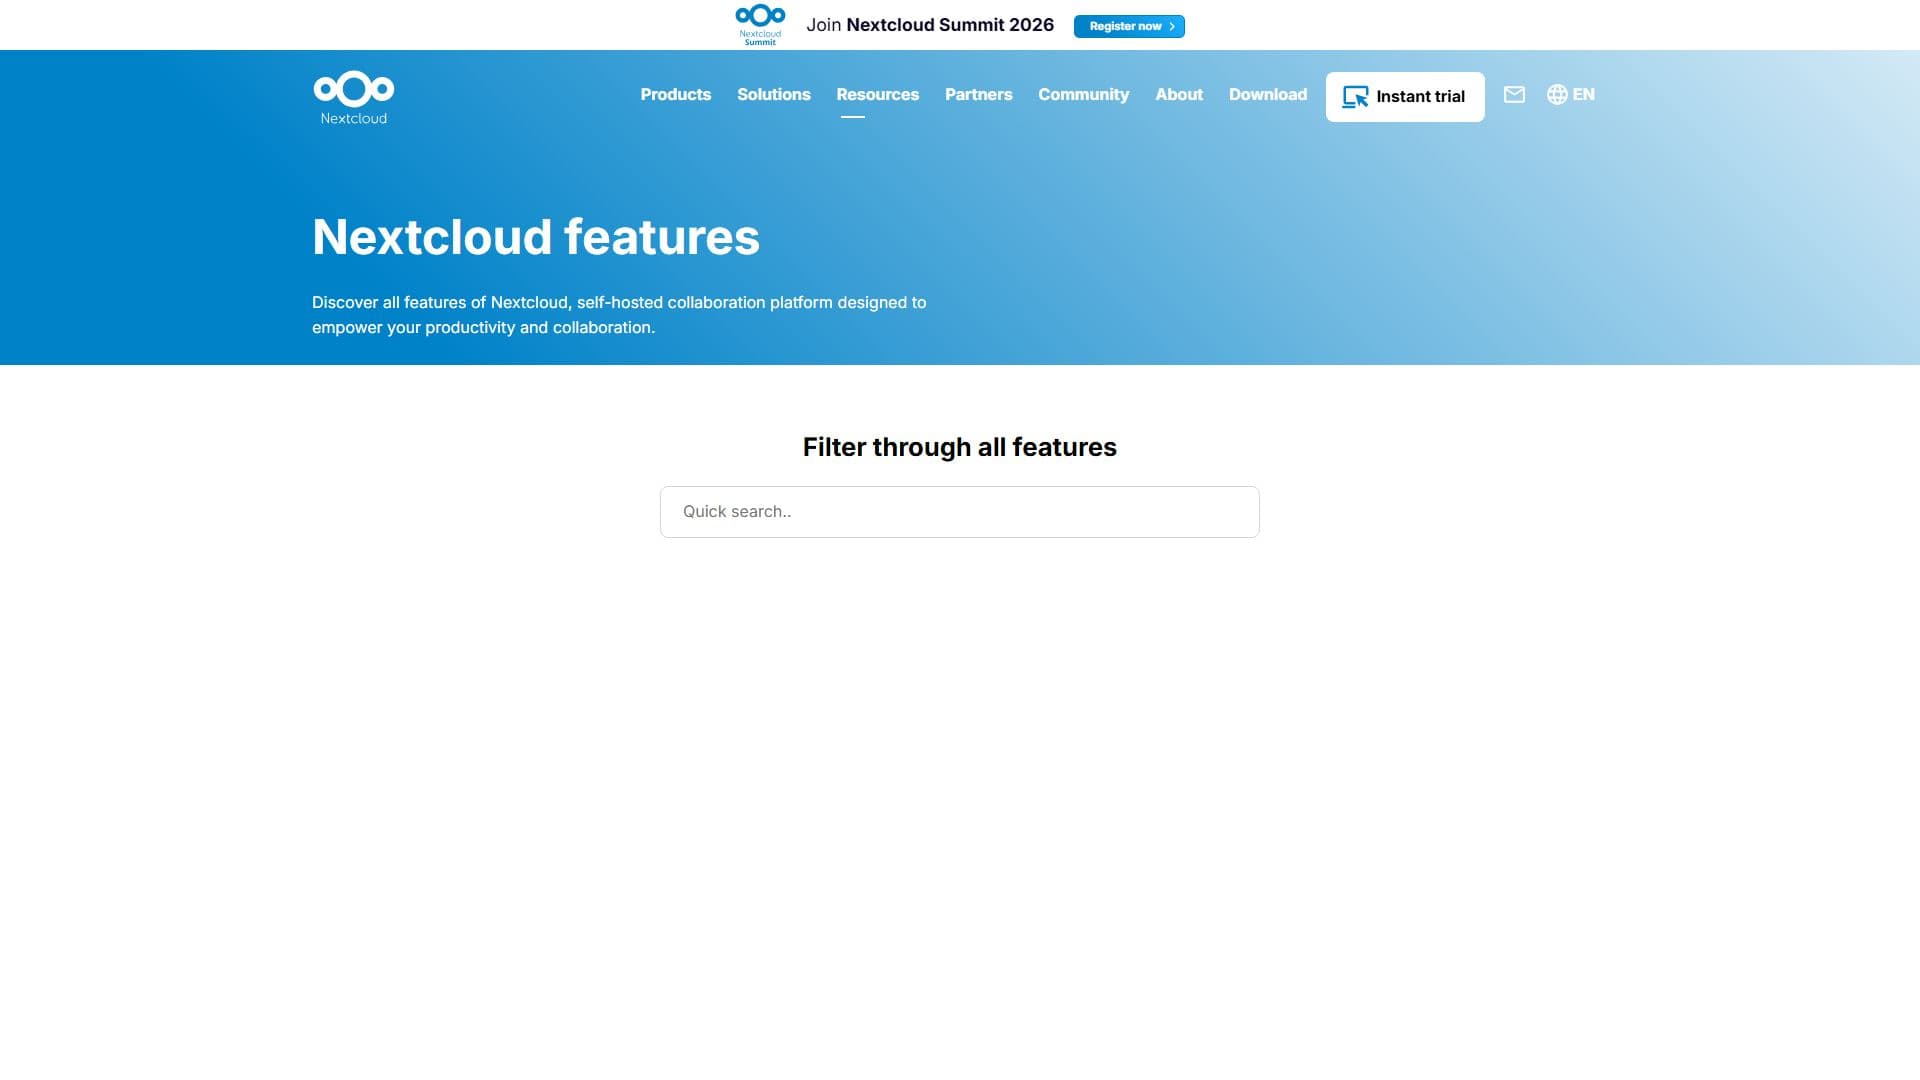This screenshot has height=1080, width=1920.
Task: Open the About menu
Action: tap(1179, 95)
